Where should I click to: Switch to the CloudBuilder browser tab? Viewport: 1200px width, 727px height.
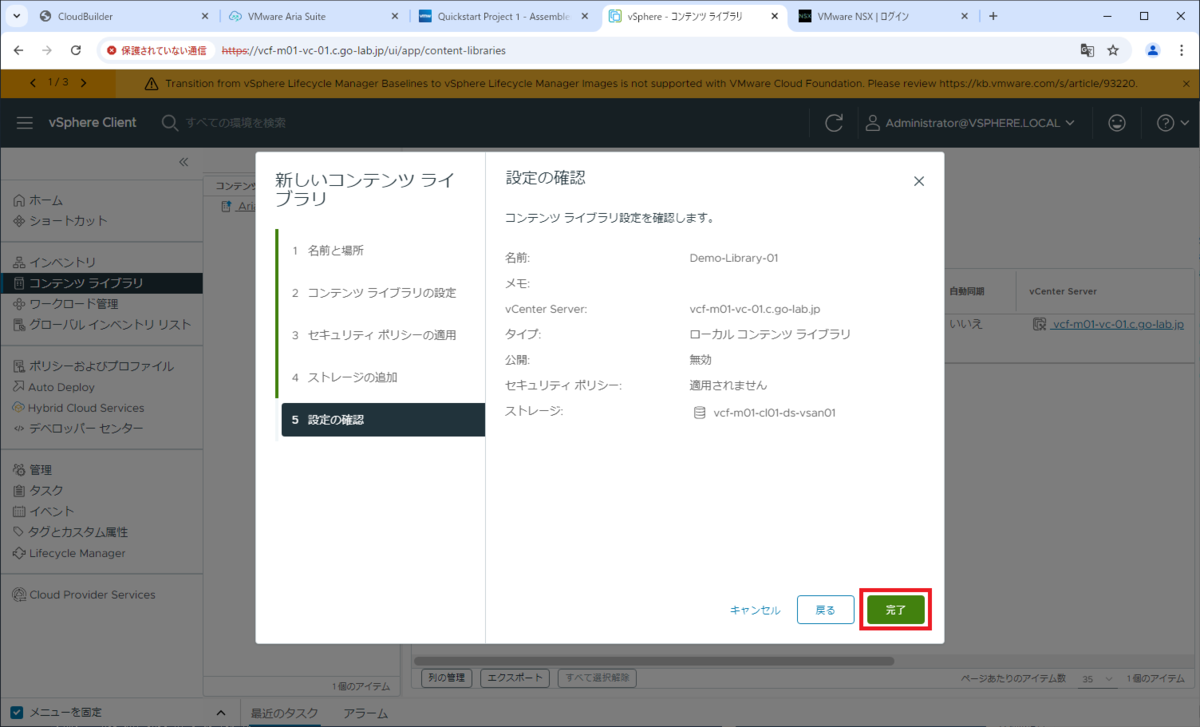click(125, 17)
